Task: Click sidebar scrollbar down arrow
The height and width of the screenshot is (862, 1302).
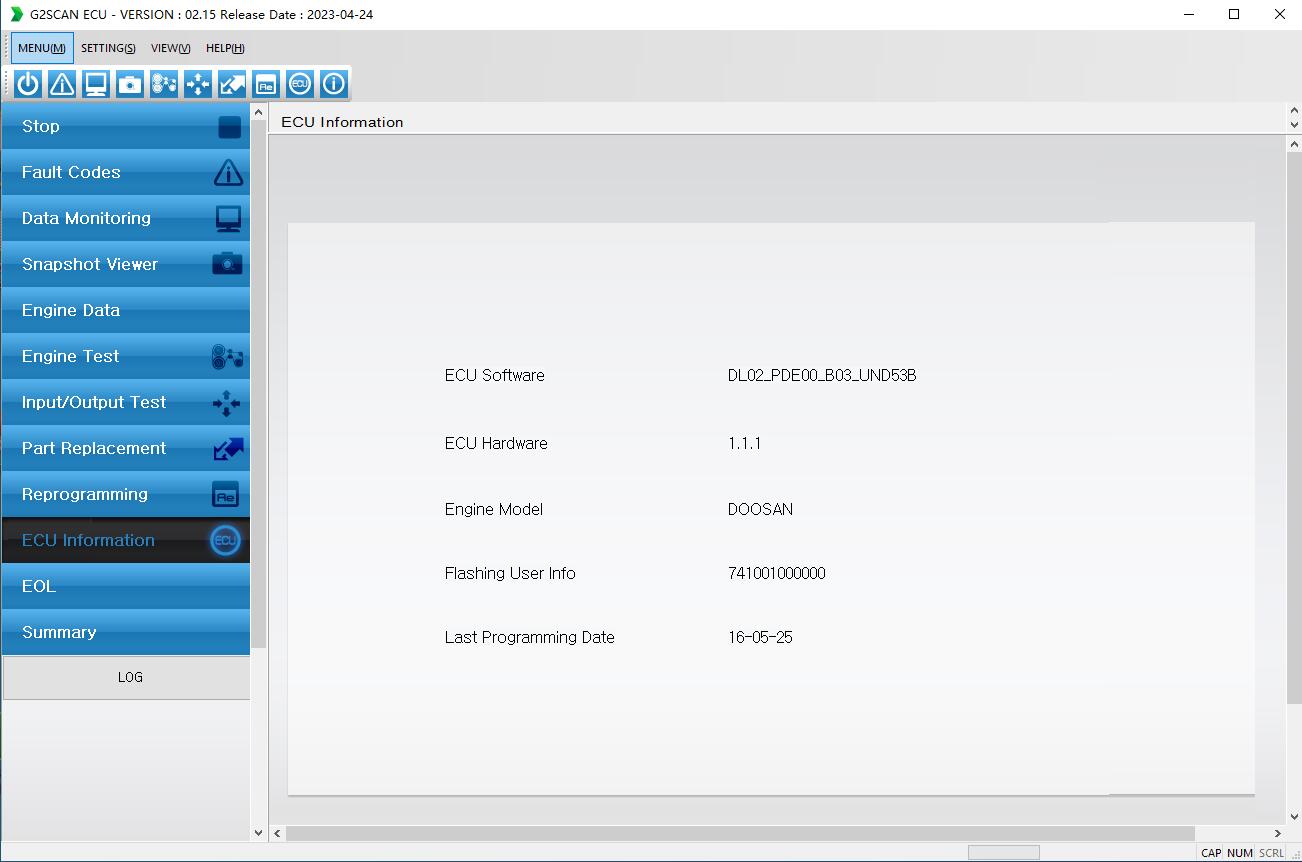Action: click(259, 832)
